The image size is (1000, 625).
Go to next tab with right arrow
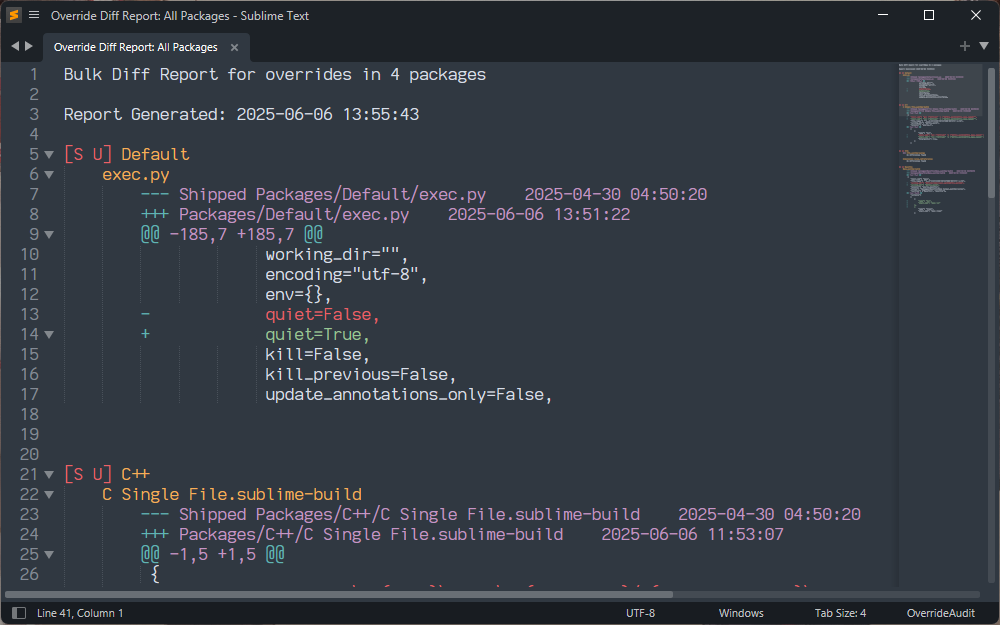(29, 46)
